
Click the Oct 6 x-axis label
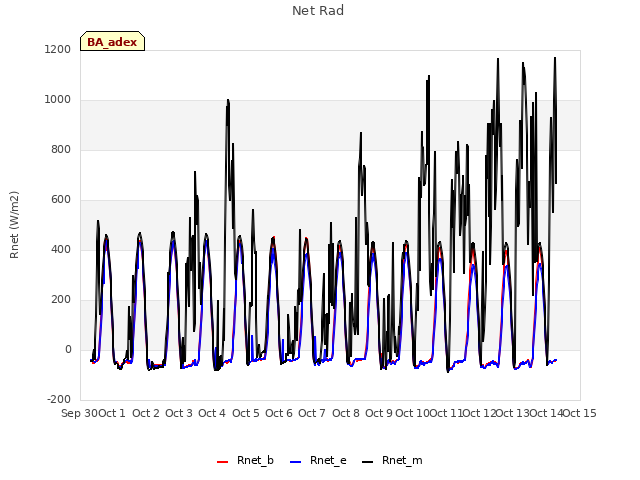pos(279,413)
